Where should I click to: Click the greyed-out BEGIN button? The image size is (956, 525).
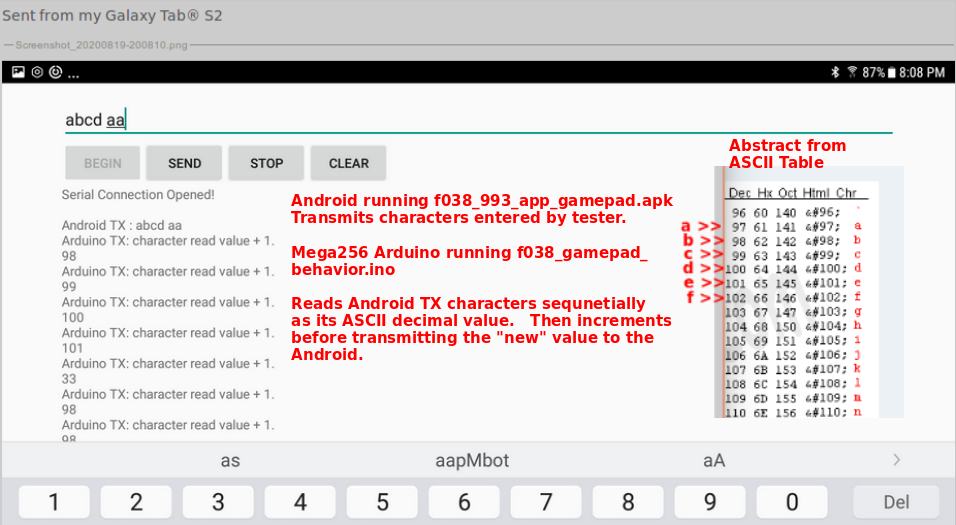(102, 163)
